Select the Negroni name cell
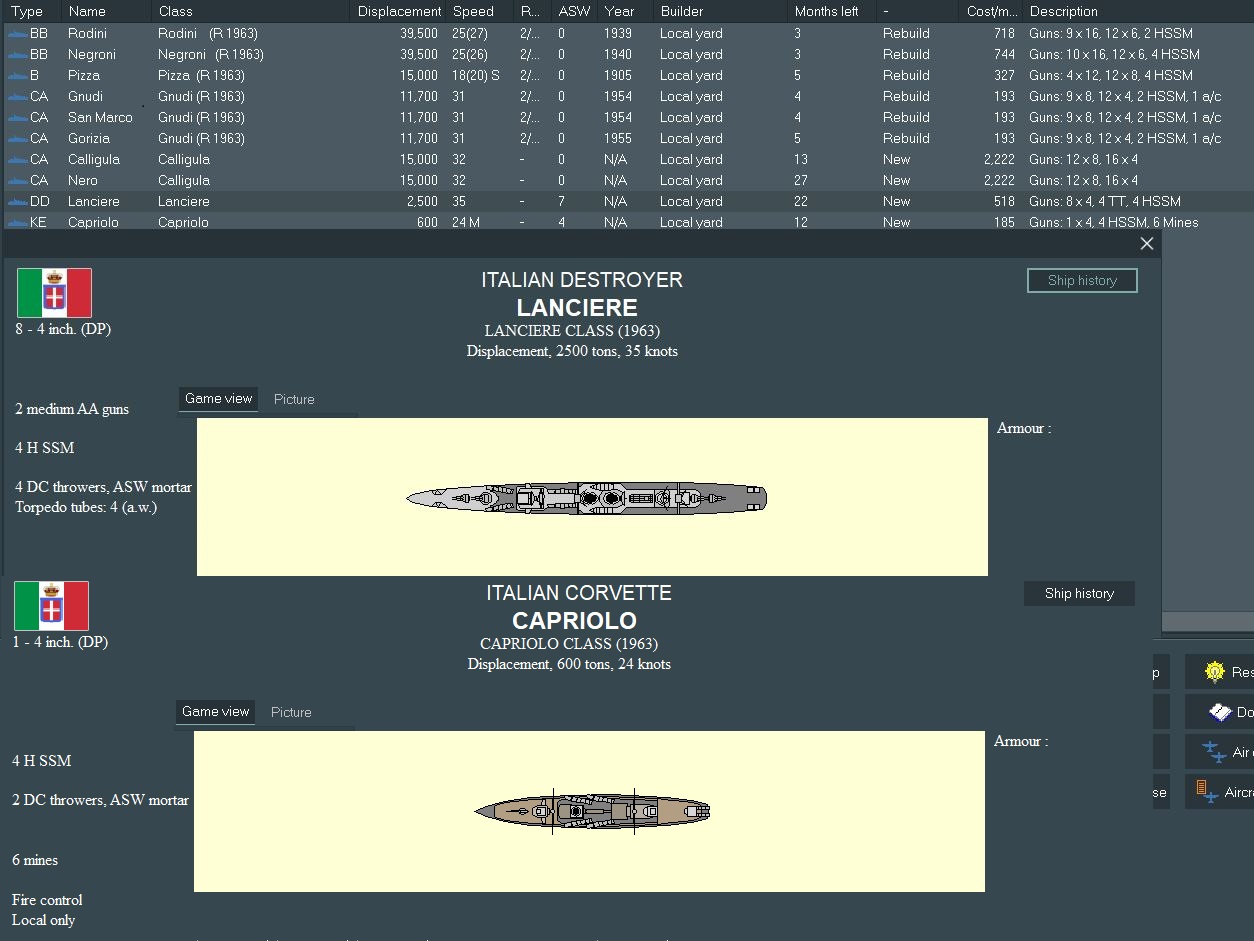1254x941 pixels. coord(92,54)
